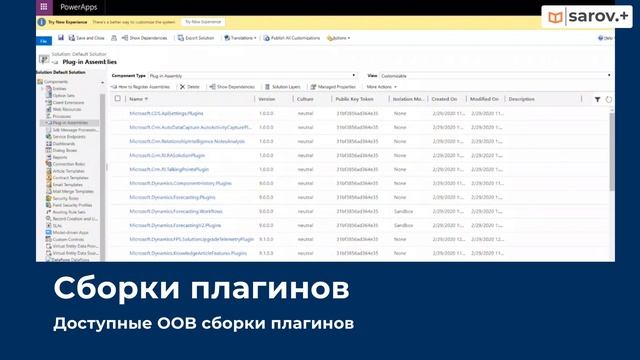Click the Solution Layers button
The width and height of the screenshot is (640, 360).
282,87
